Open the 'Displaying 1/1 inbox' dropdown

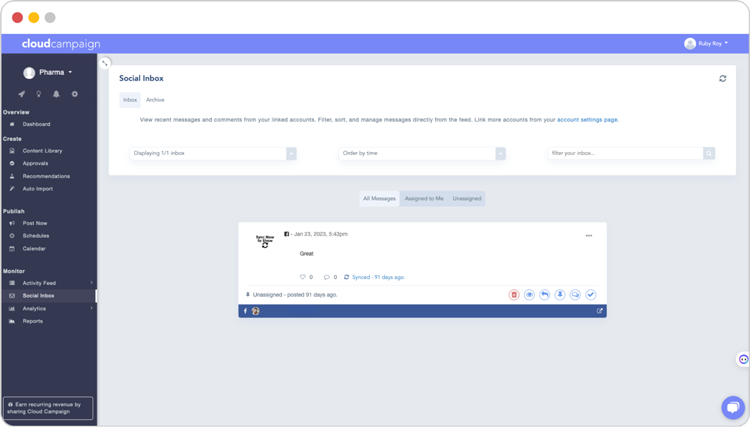tap(213, 154)
